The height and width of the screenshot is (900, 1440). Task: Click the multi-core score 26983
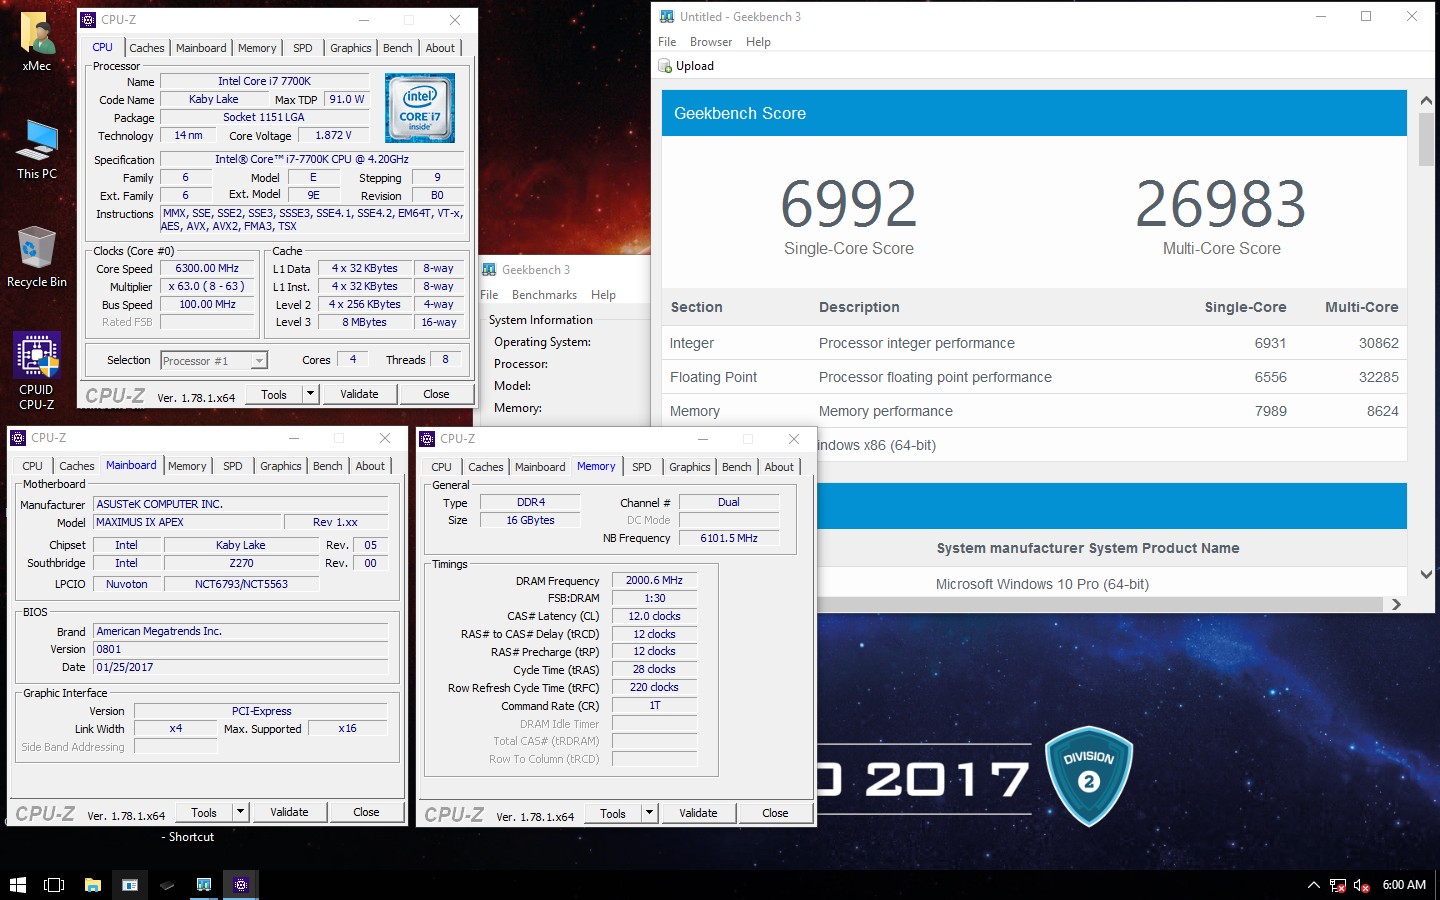tap(1221, 204)
